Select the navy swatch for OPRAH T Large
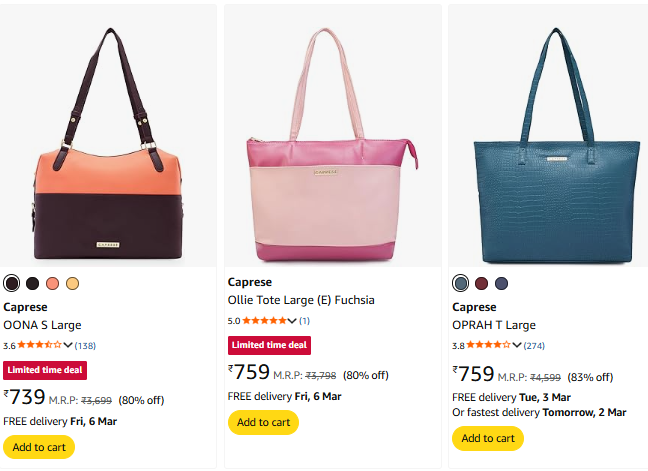The image size is (648, 471). click(501, 283)
